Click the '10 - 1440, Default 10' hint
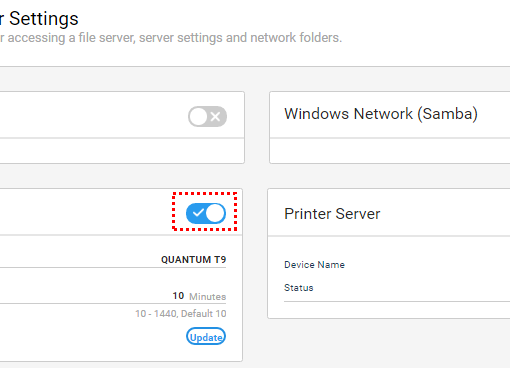This screenshot has height=368, width=510. click(x=181, y=314)
